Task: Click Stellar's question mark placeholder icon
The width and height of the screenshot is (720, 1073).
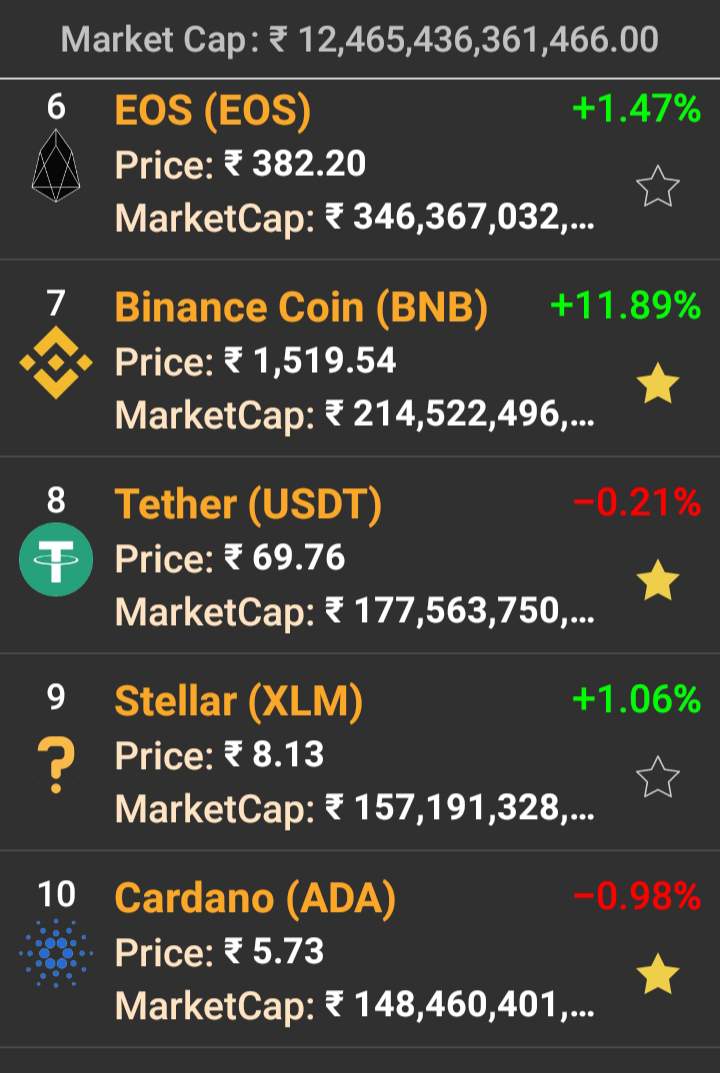Action: pyautogui.click(x=56, y=764)
